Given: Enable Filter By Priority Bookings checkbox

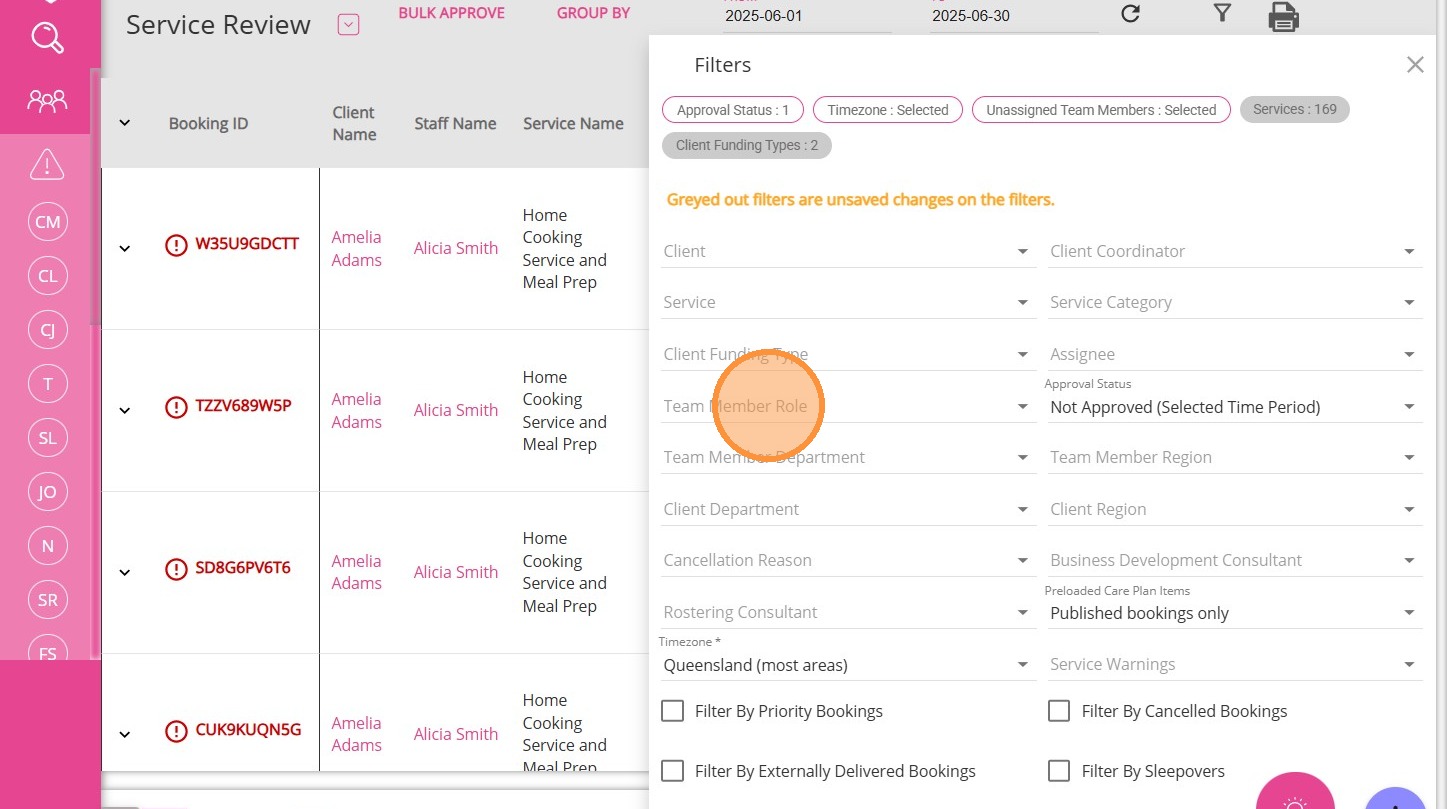Looking at the screenshot, I should coord(673,711).
